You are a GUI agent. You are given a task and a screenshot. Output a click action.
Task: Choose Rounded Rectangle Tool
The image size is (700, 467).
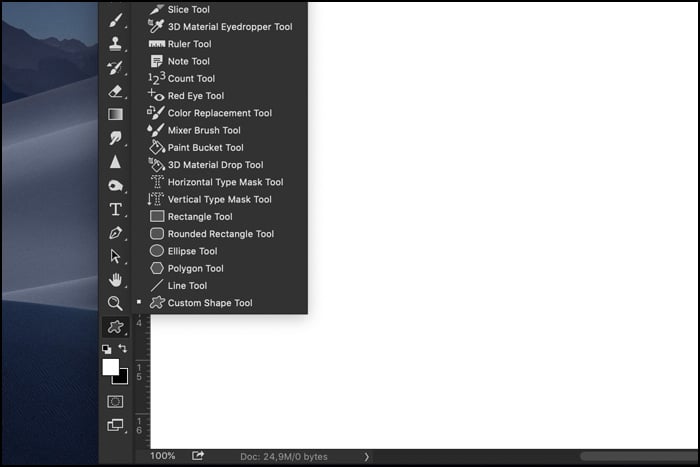pyautogui.click(x=220, y=234)
